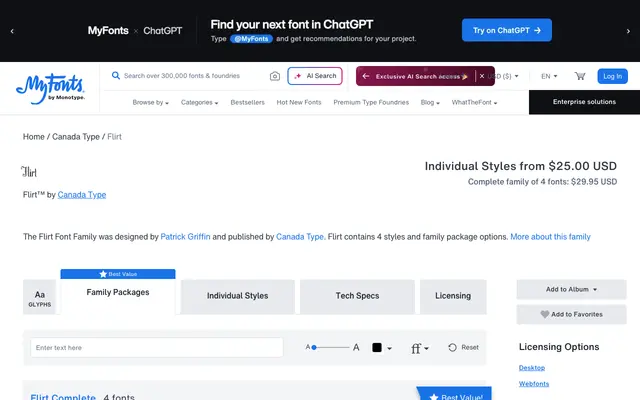Click Try on ChatGPT button
Image resolution: width=640 pixels, height=400 pixels.
[507, 30]
